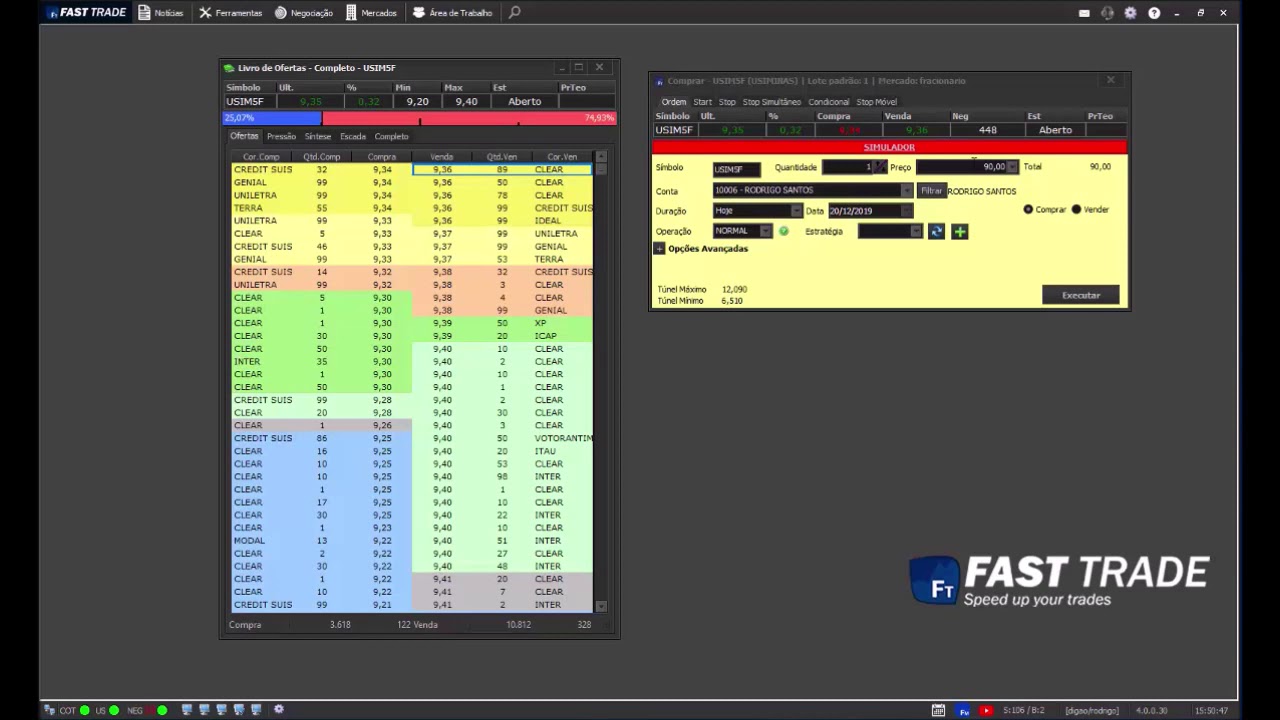Viewport: 1280px width, 720px height.
Task: Open the Mercados menu
Action: point(371,13)
